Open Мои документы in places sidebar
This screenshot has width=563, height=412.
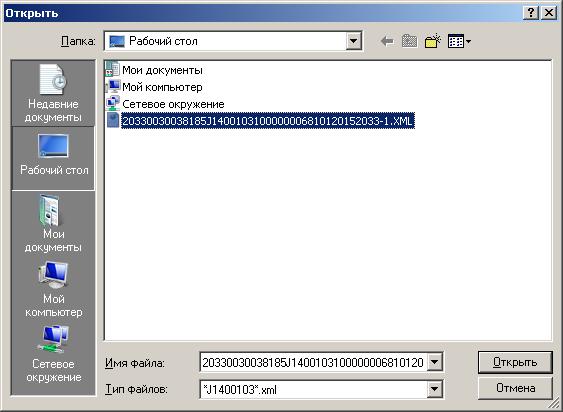[53, 223]
